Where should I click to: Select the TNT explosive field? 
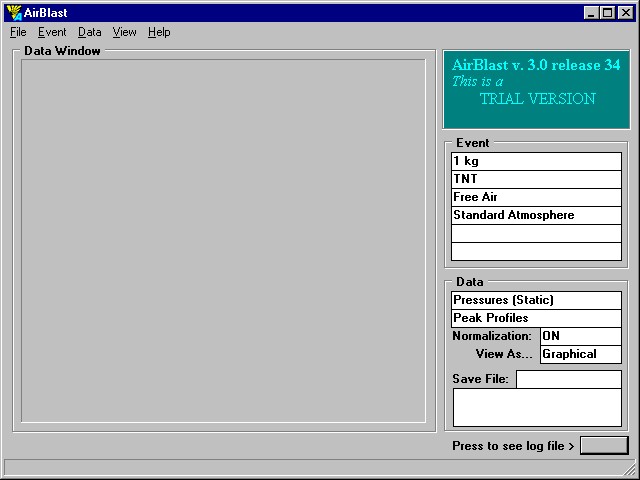536,179
